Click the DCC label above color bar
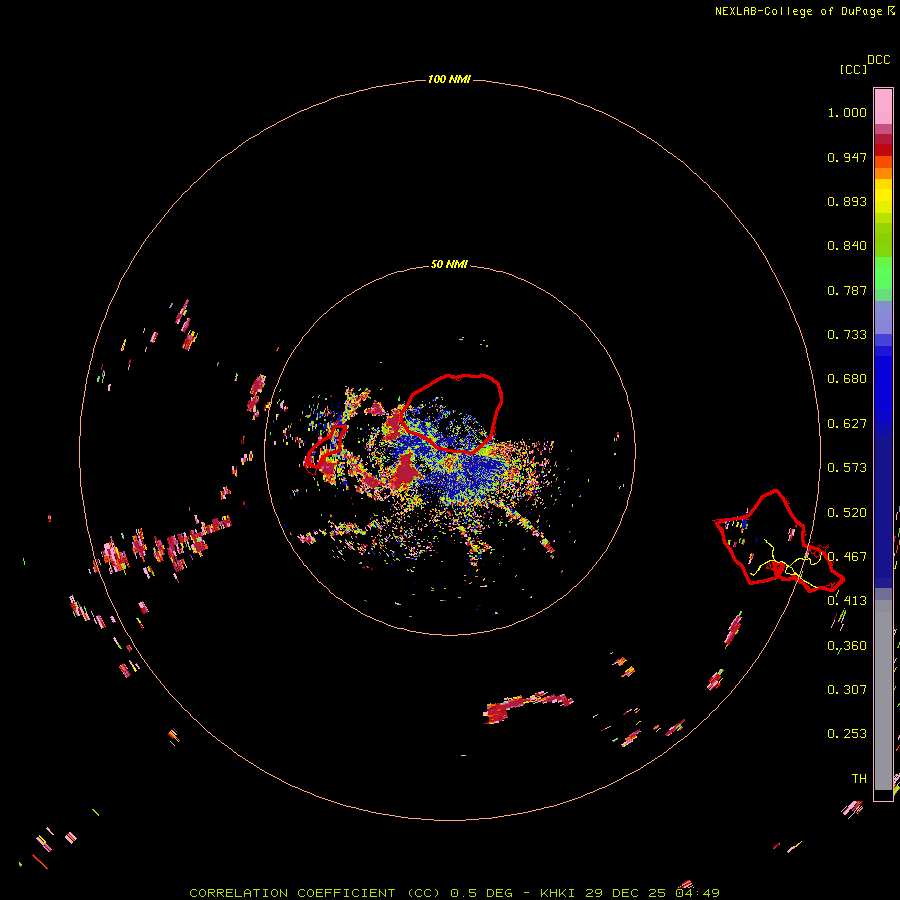 [878, 60]
